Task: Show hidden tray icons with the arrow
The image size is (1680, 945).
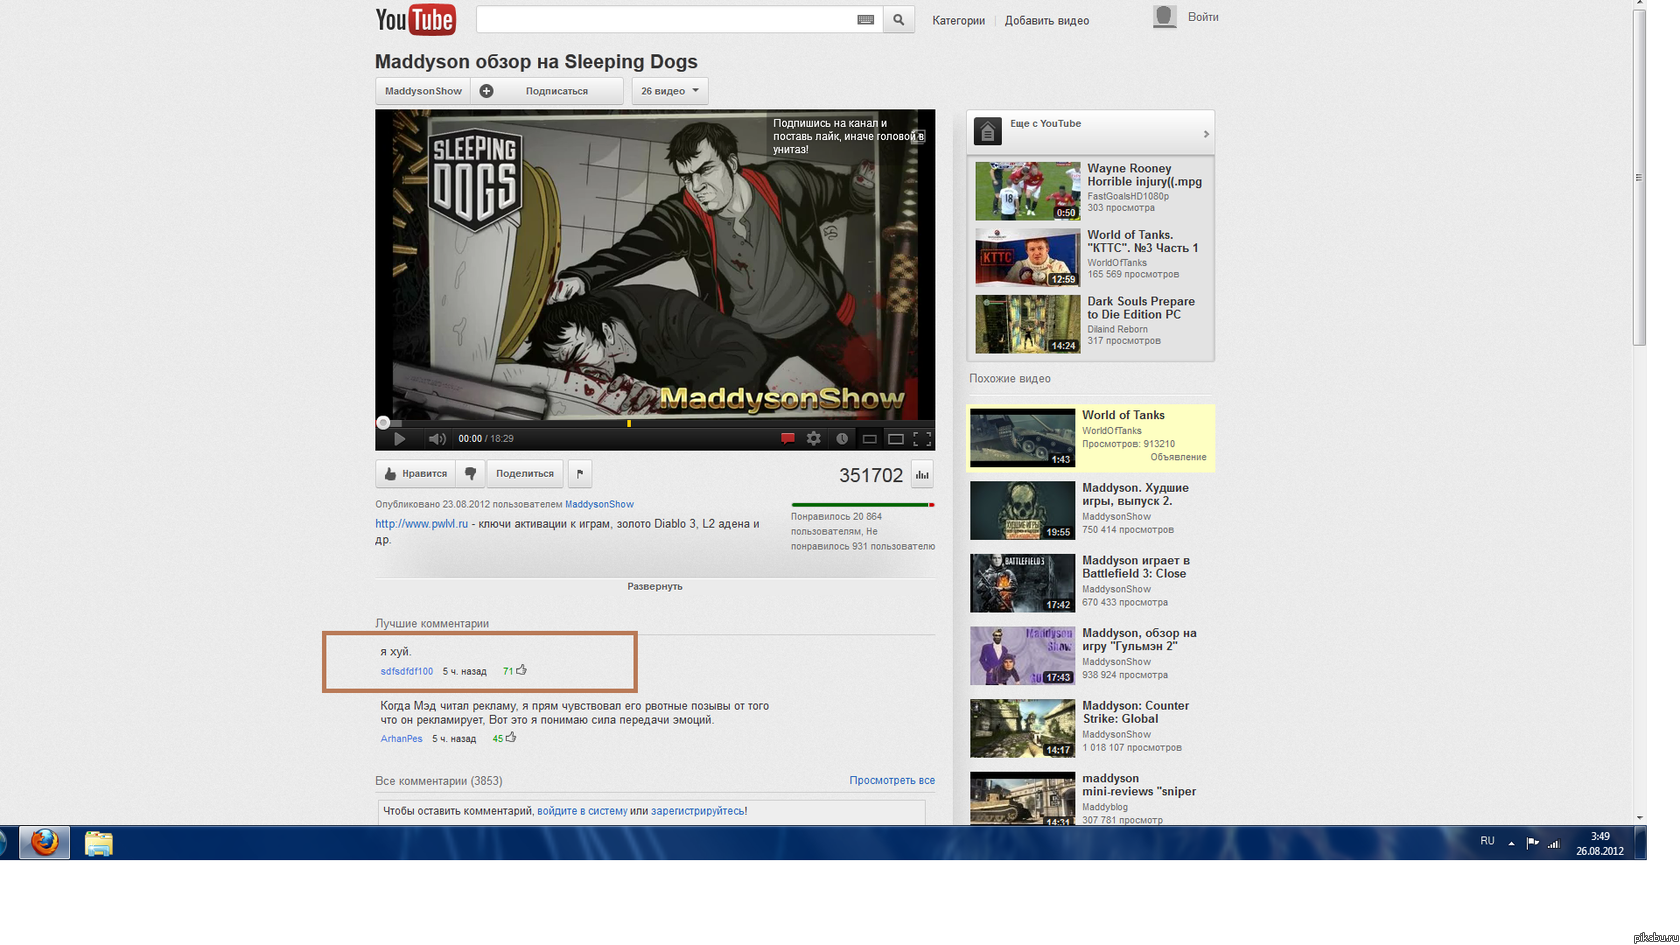Action: [1511, 843]
